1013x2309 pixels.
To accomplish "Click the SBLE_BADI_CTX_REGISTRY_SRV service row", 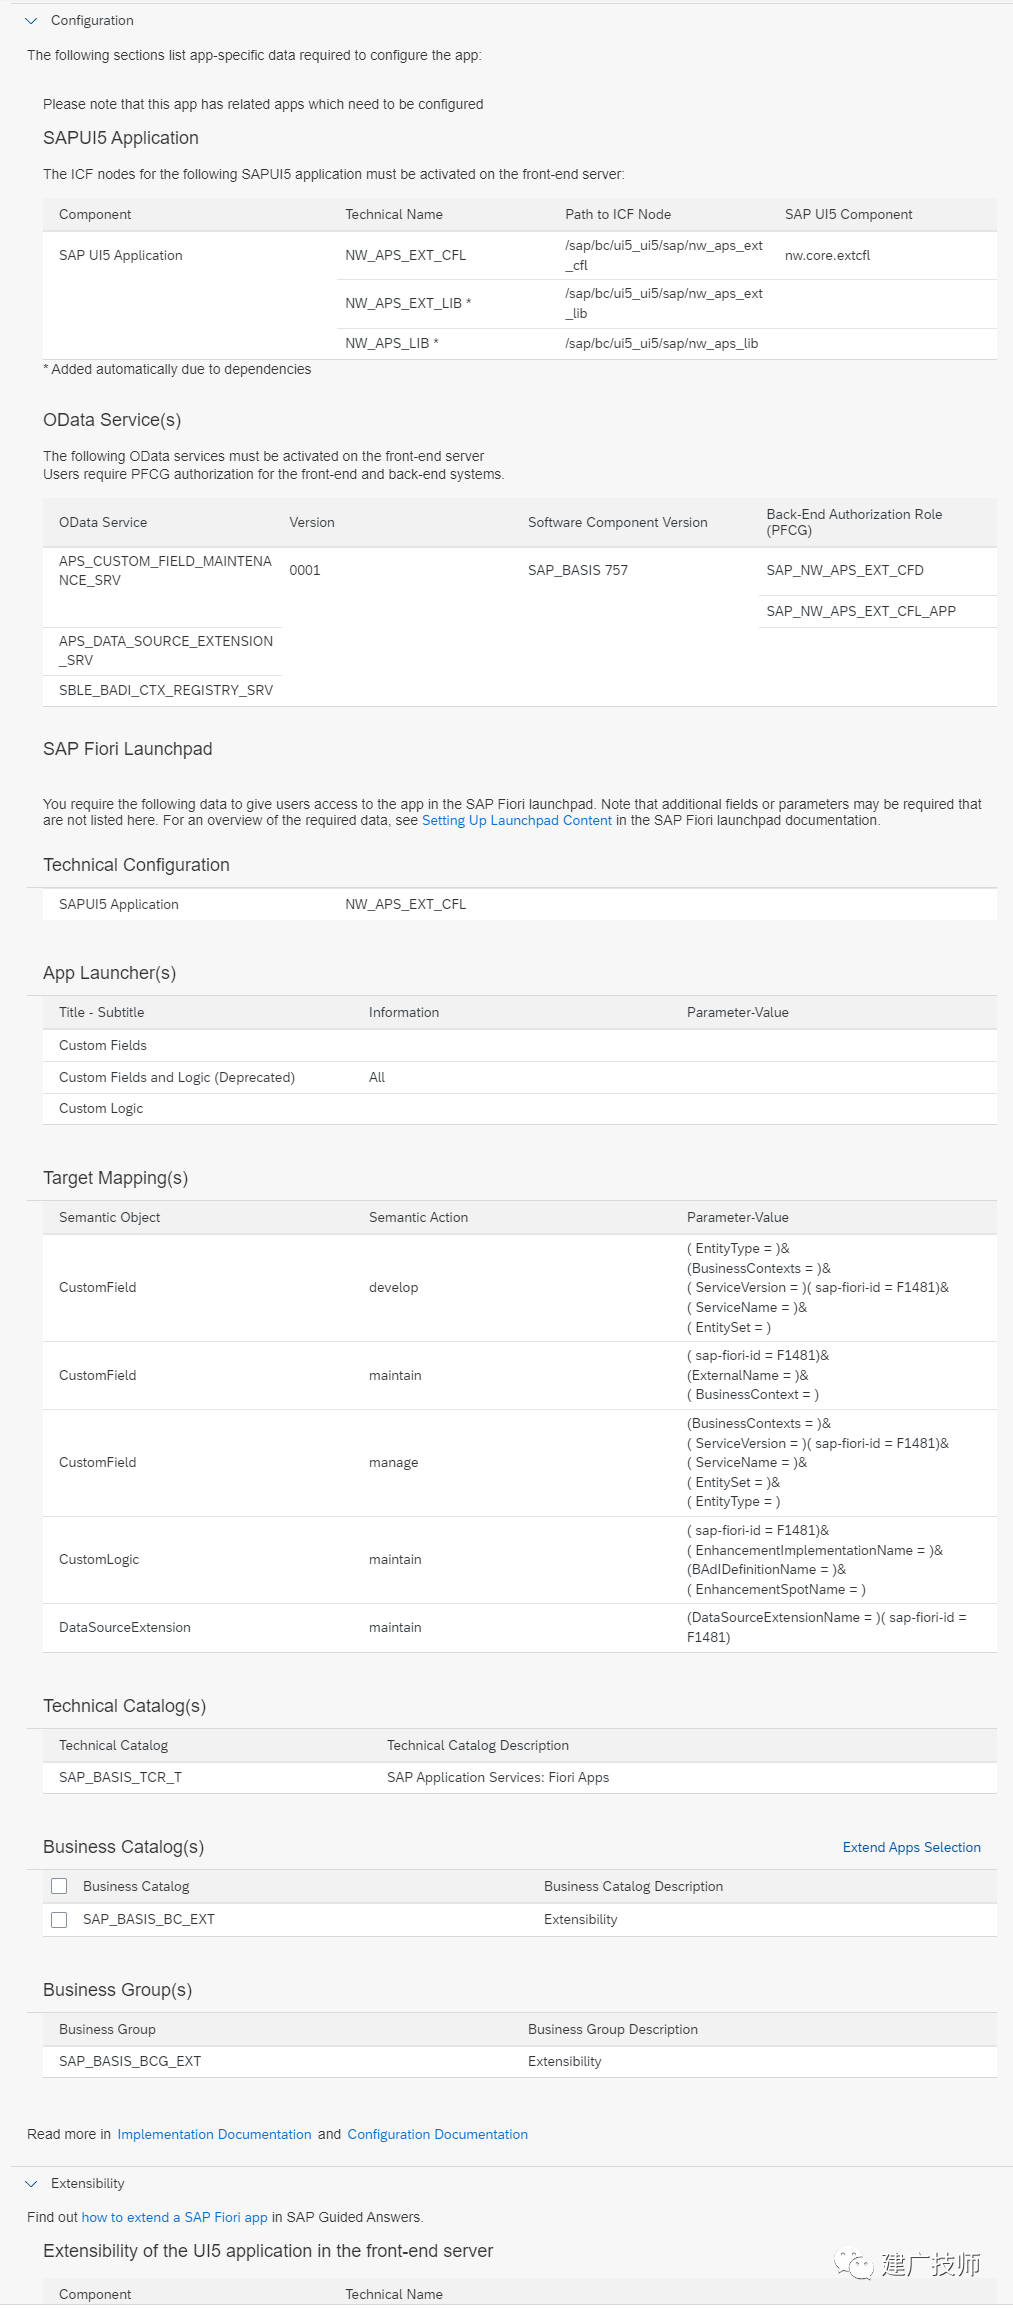I will coord(165,690).
